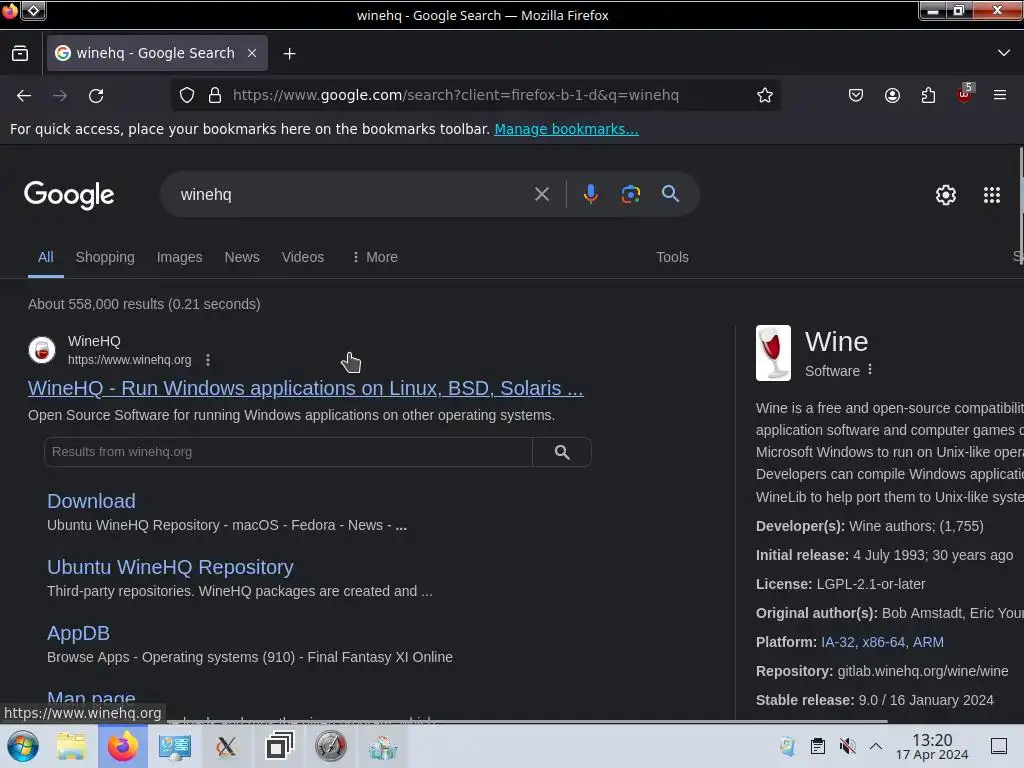1024x768 pixels.
Task: Open Firefox View recent browsing icon
Action: point(20,54)
